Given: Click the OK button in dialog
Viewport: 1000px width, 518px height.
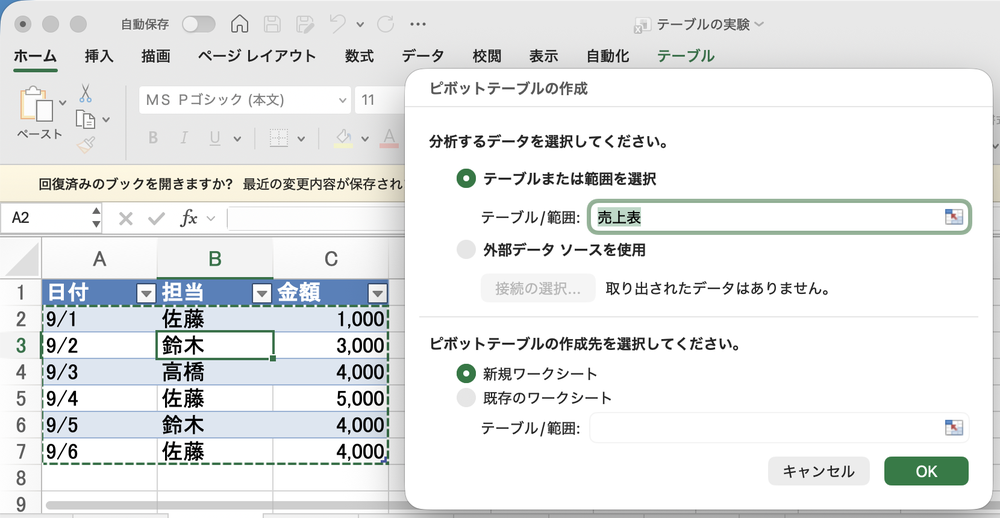Looking at the screenshot, I should (926, 471).
